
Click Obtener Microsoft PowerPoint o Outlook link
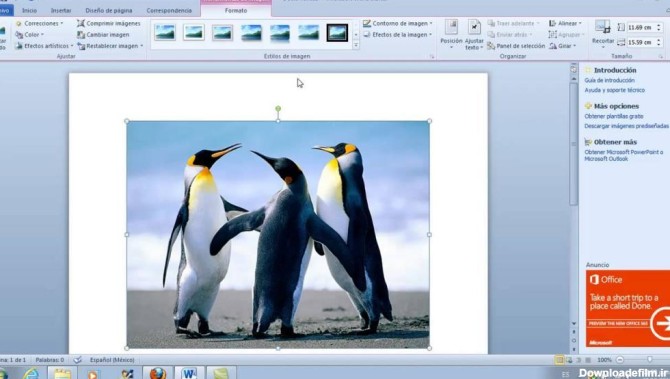pyautogui.click(x=623, y=156)
